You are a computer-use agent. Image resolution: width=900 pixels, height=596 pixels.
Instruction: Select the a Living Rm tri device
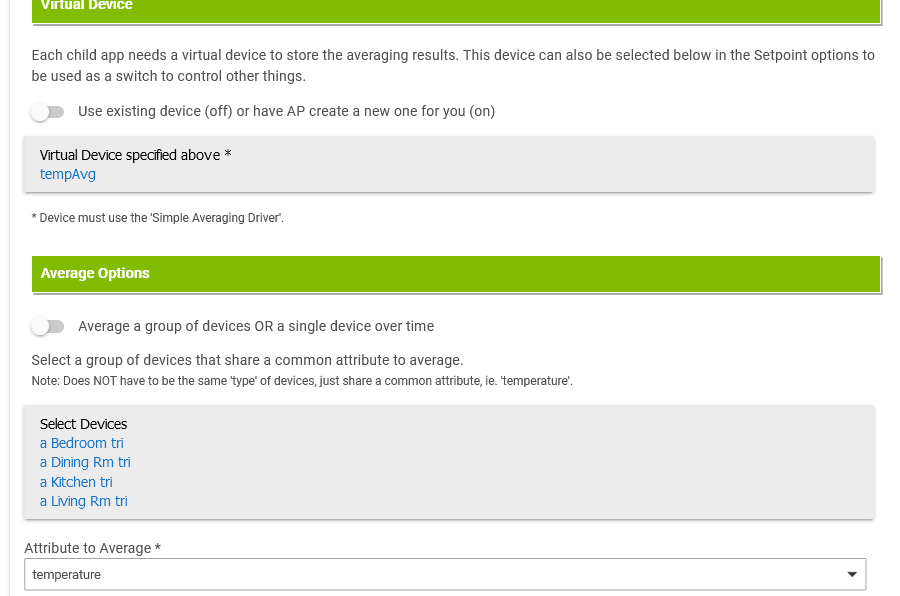click(83, 501)
